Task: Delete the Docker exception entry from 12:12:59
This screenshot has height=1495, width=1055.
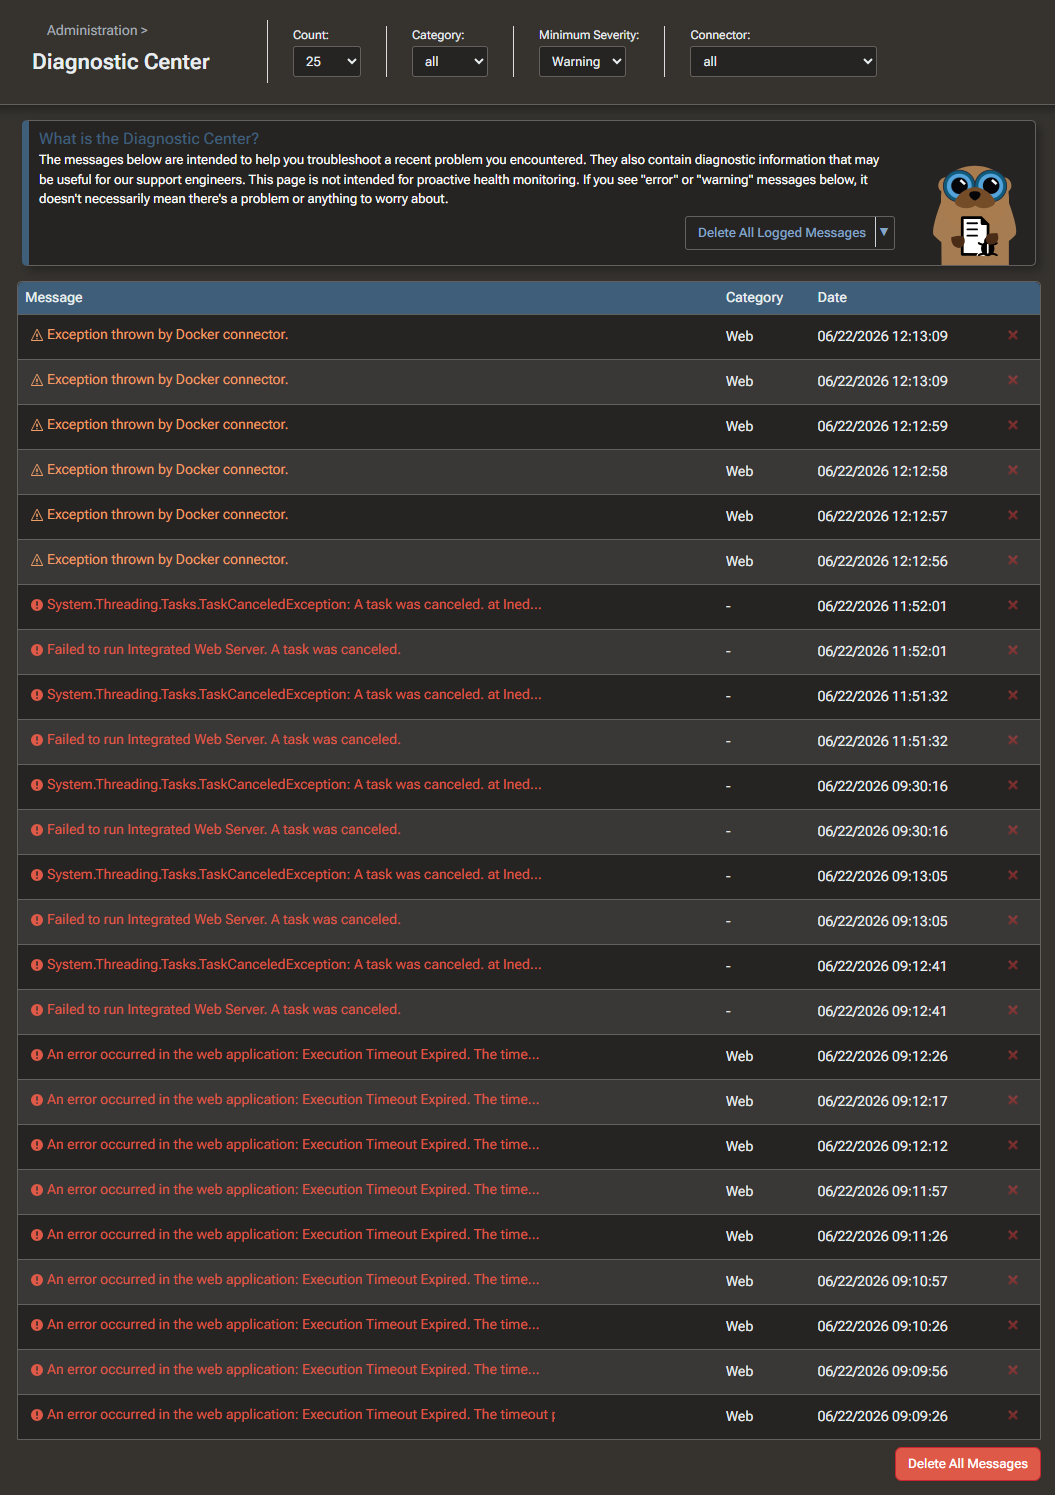Action: click(x=1013, y=425)
